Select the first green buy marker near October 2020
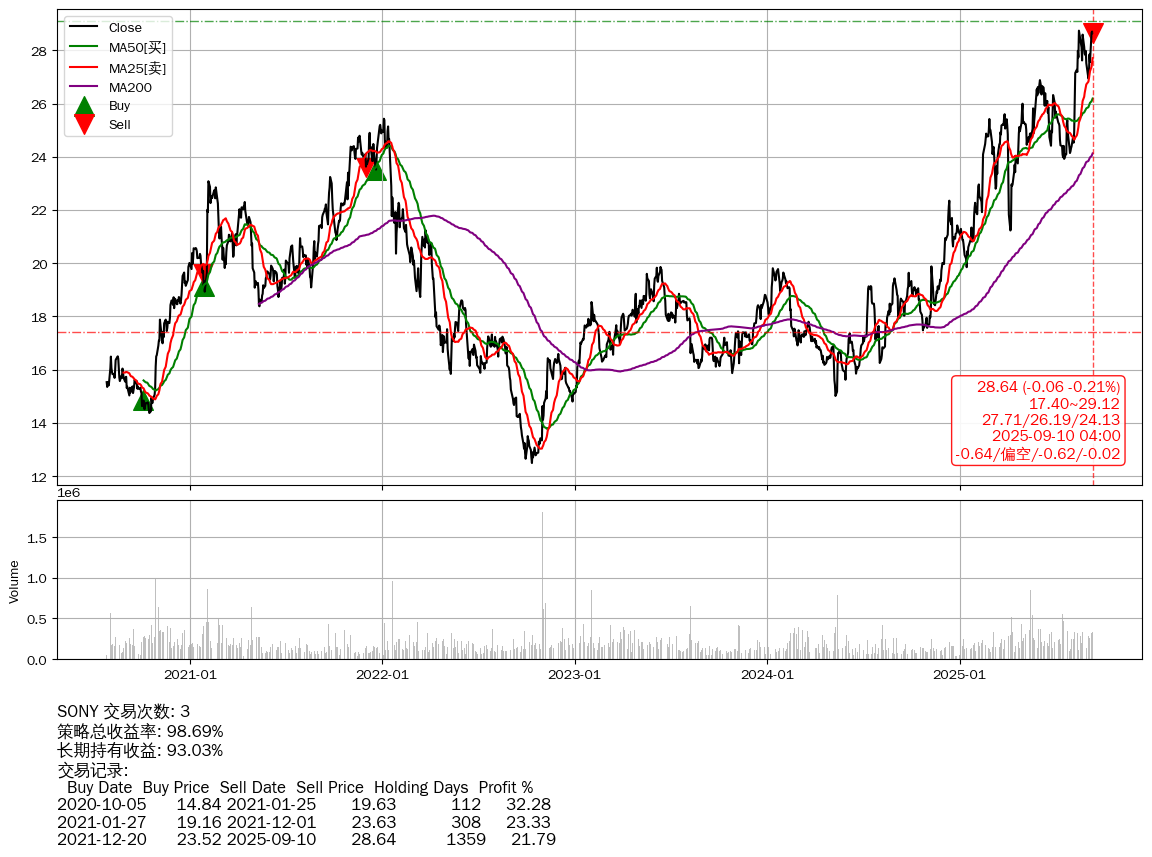The height and width of the screenshot is (857, 1152). [143, 400]
